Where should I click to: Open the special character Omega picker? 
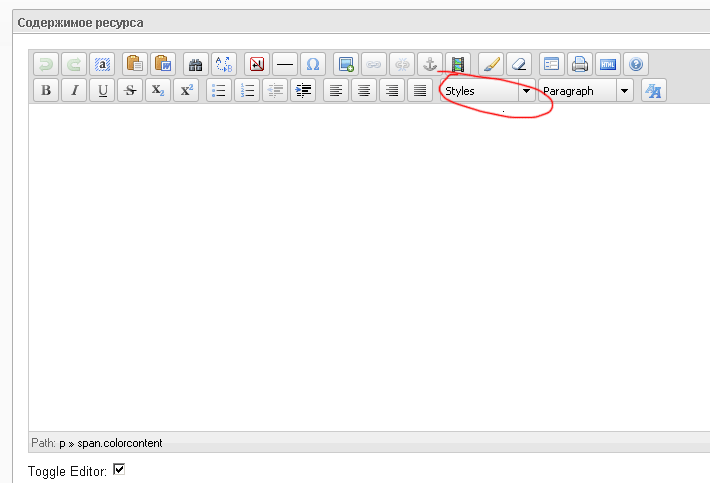(313, 64)
